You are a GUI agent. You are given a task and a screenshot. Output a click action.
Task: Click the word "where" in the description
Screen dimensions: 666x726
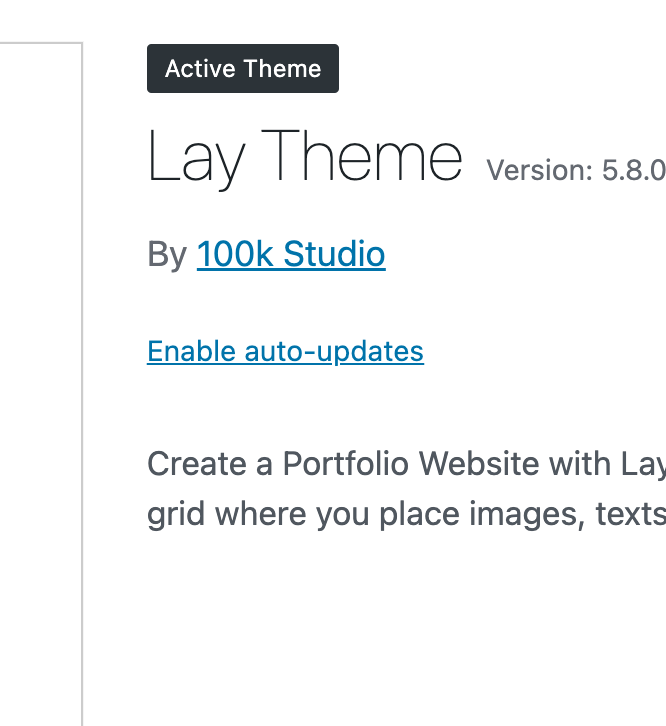point(255,512)
